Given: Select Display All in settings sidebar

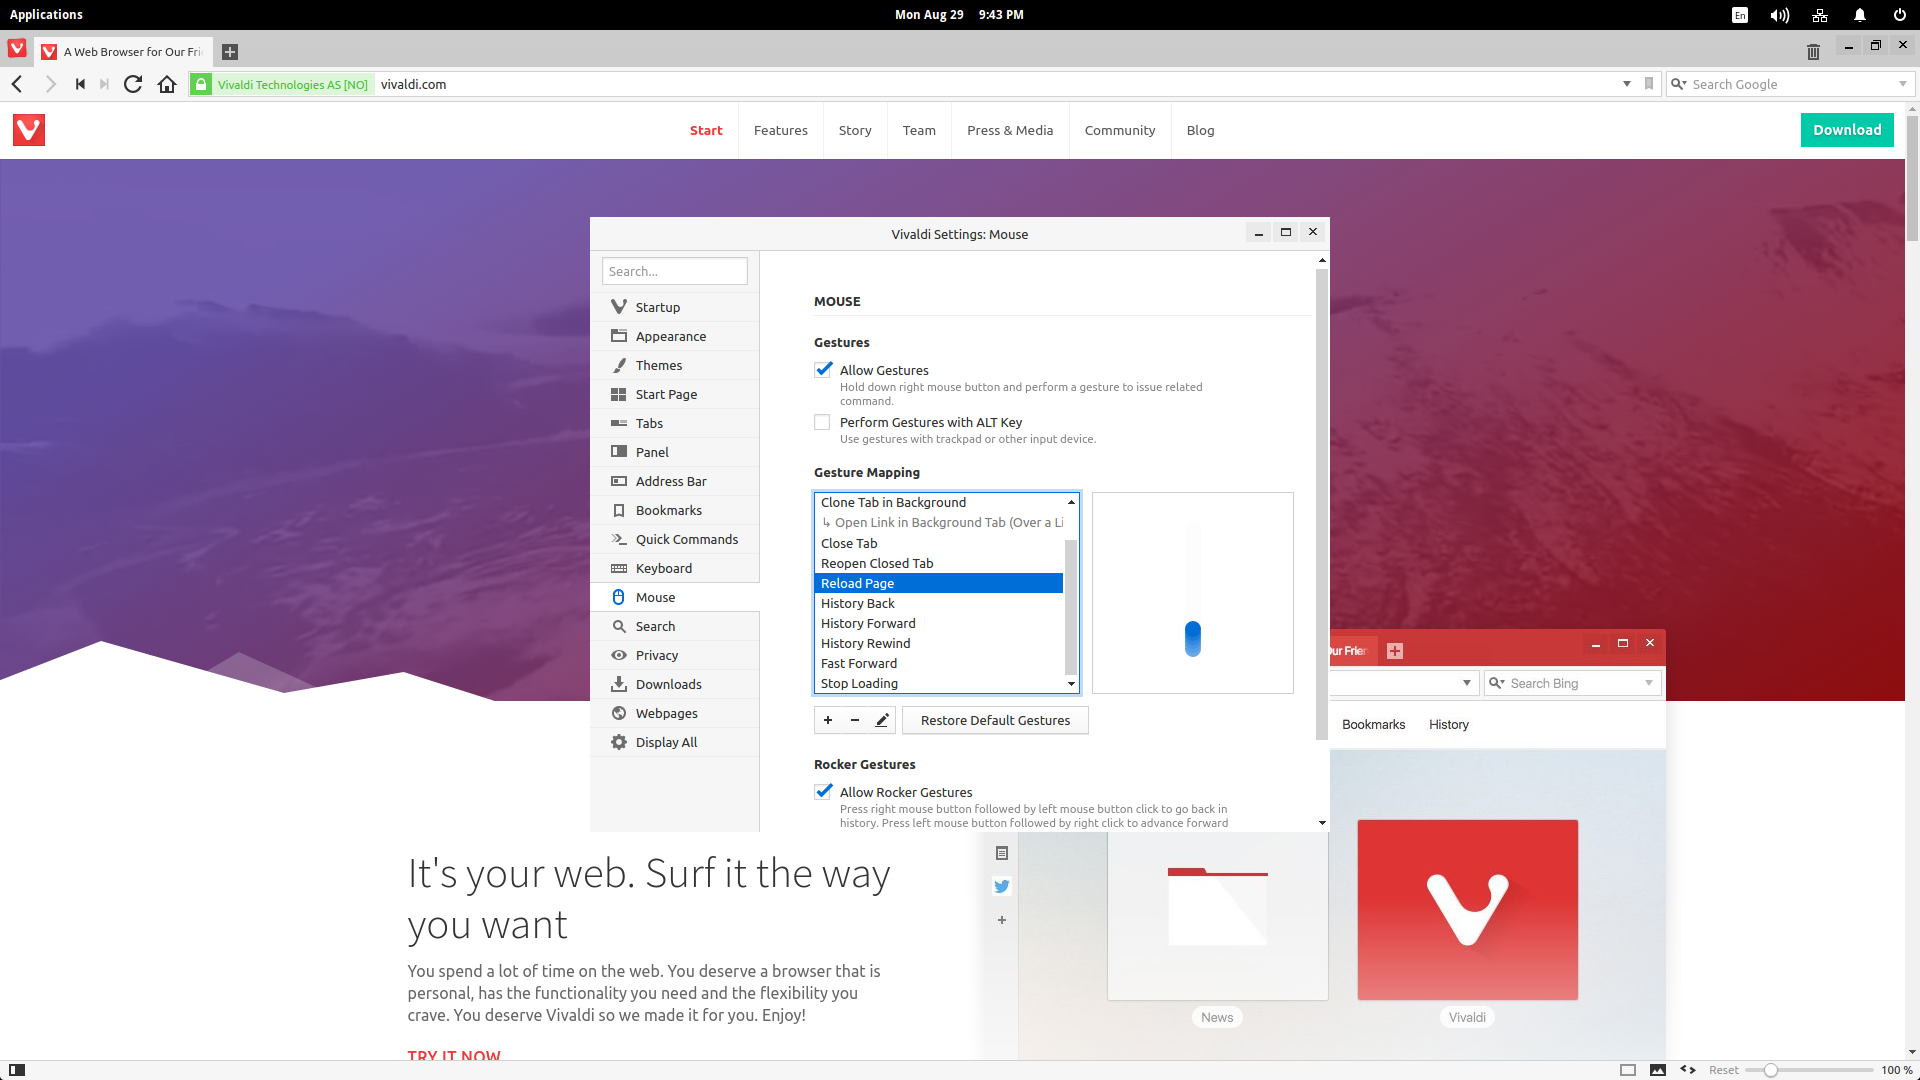Looking at the screenshot, I should (675, 742).
